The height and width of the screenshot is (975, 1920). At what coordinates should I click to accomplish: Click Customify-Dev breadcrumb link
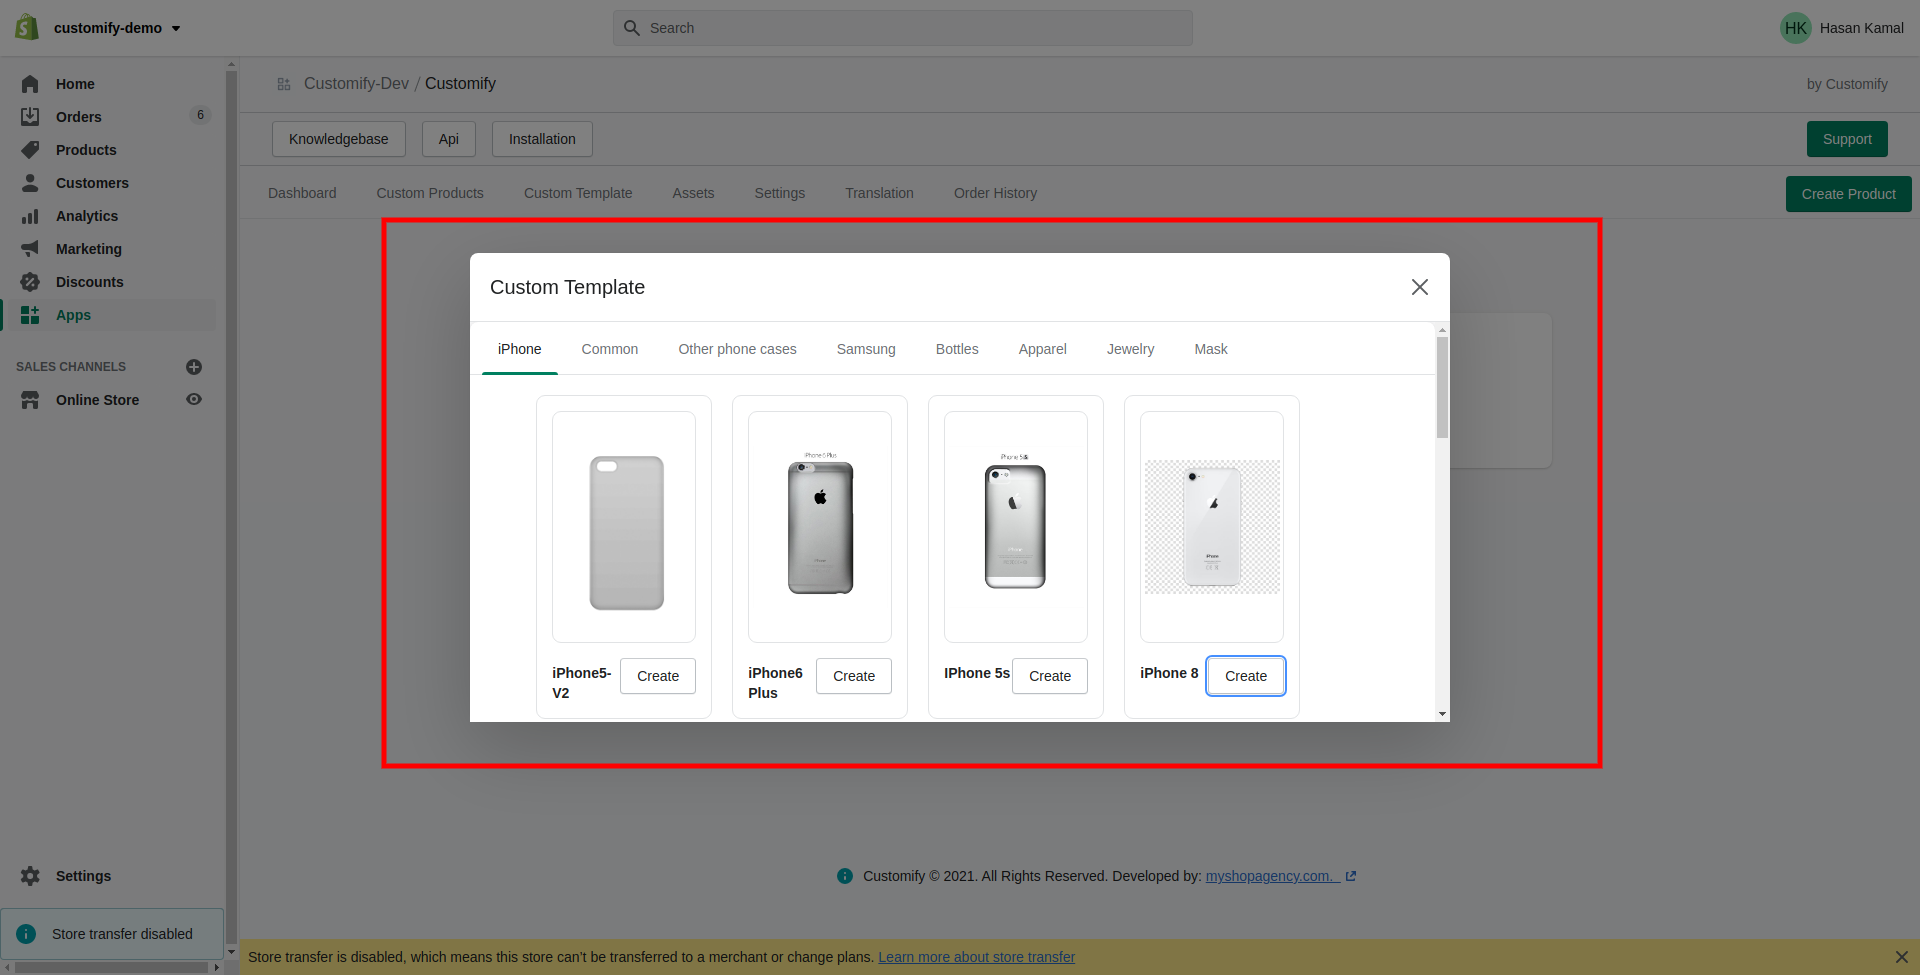(x=356, y=84)
